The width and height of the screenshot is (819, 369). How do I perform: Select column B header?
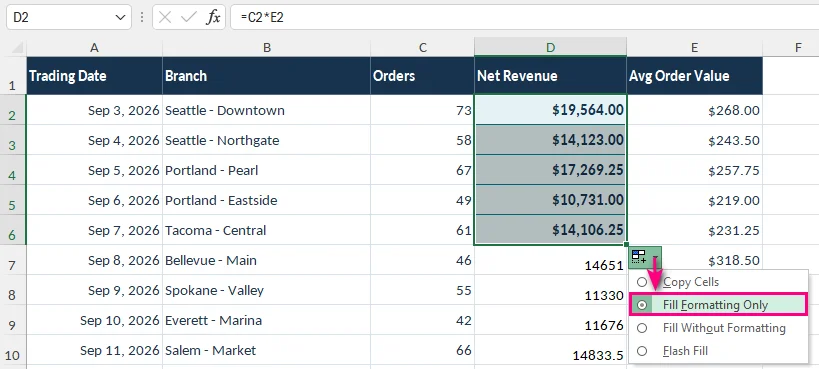pos(266,48)
